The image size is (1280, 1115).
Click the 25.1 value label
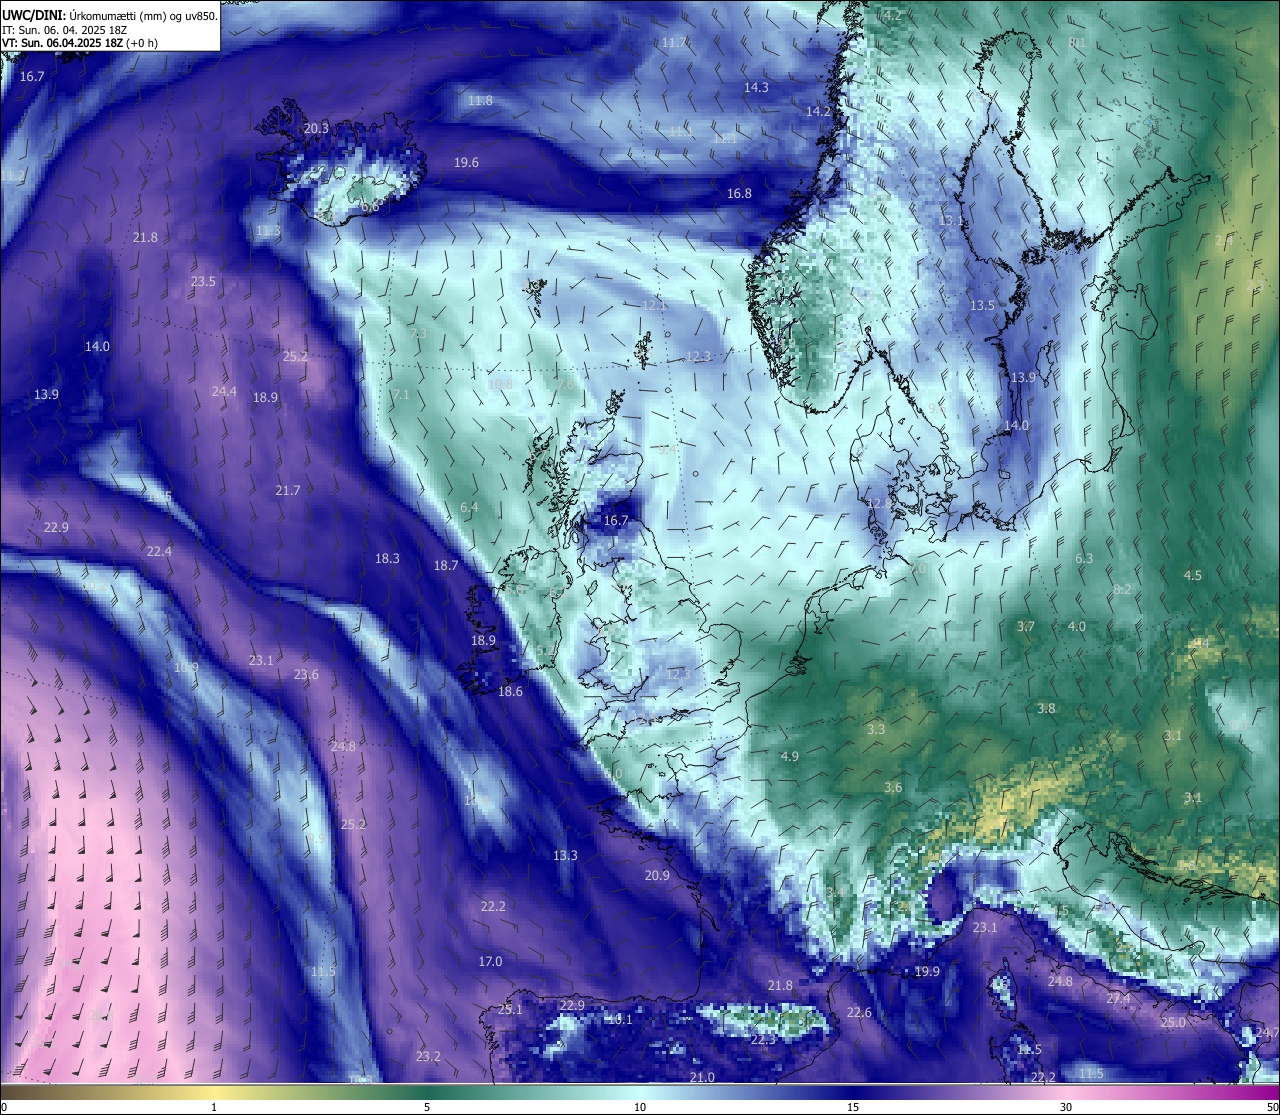click(510, 1009)
